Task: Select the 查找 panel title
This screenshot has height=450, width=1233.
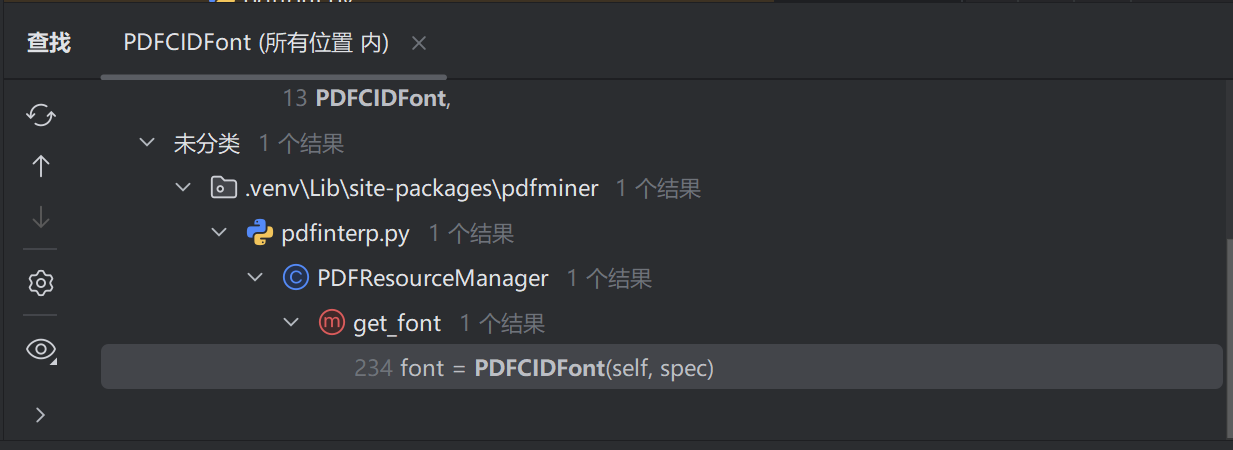Action: pos(49,43)
